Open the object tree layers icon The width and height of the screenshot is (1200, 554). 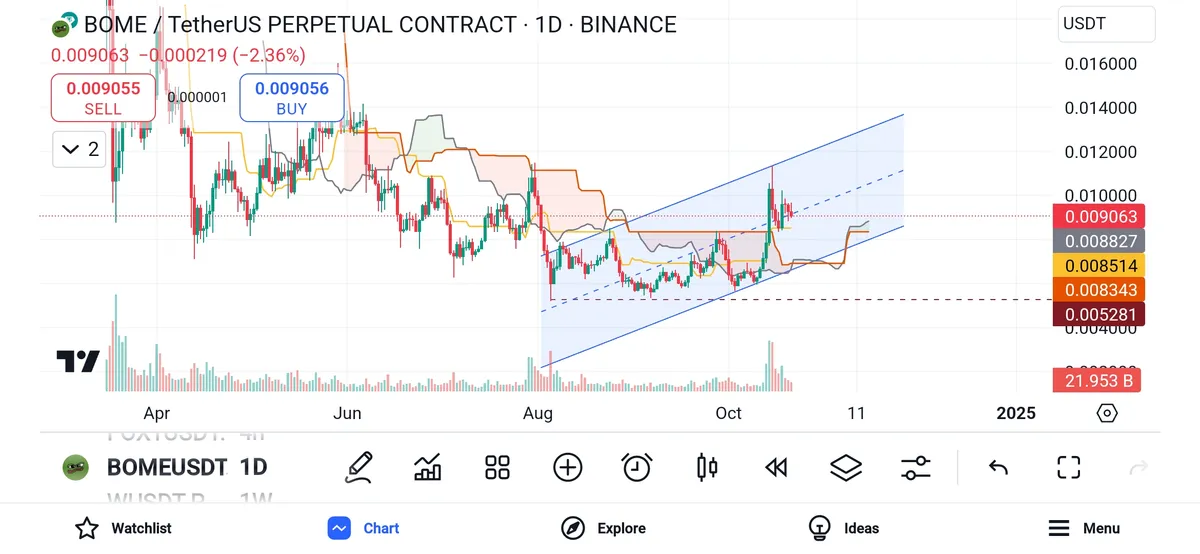846,467
